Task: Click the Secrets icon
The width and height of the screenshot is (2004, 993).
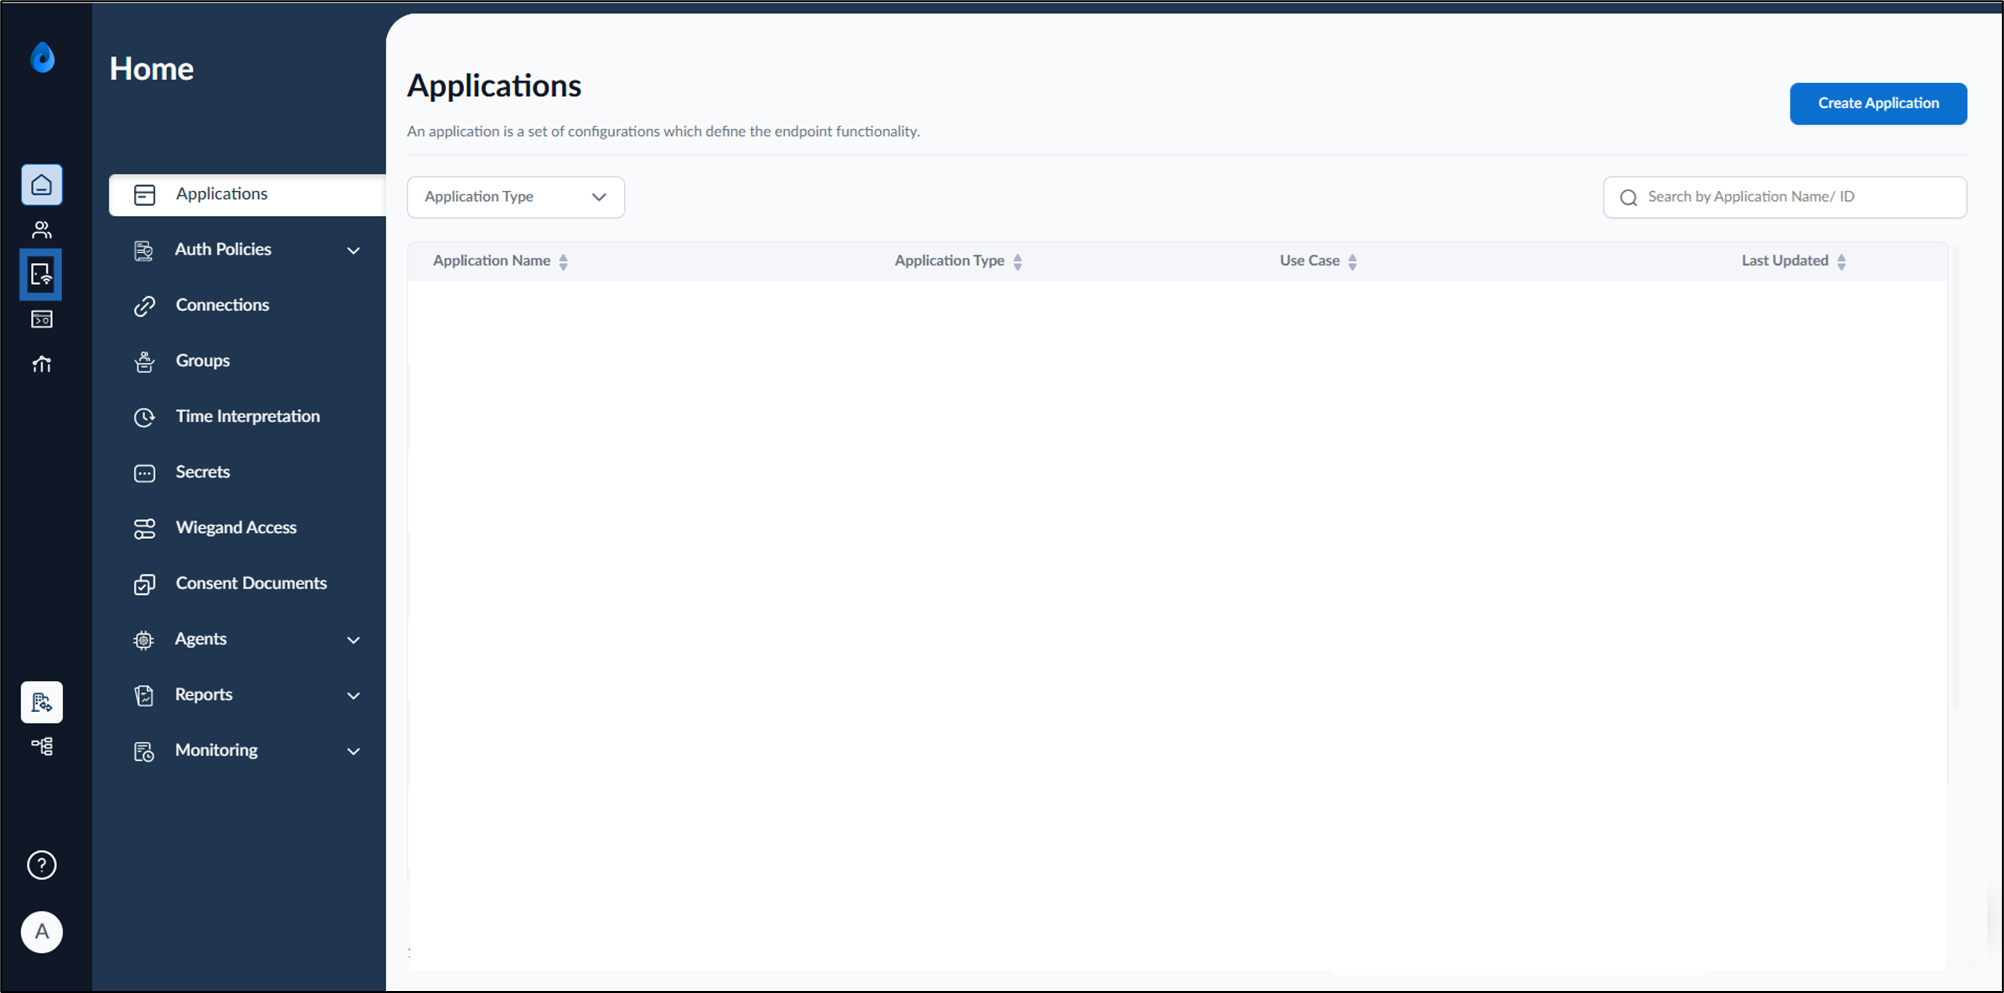Action: [x=145, y=473]
